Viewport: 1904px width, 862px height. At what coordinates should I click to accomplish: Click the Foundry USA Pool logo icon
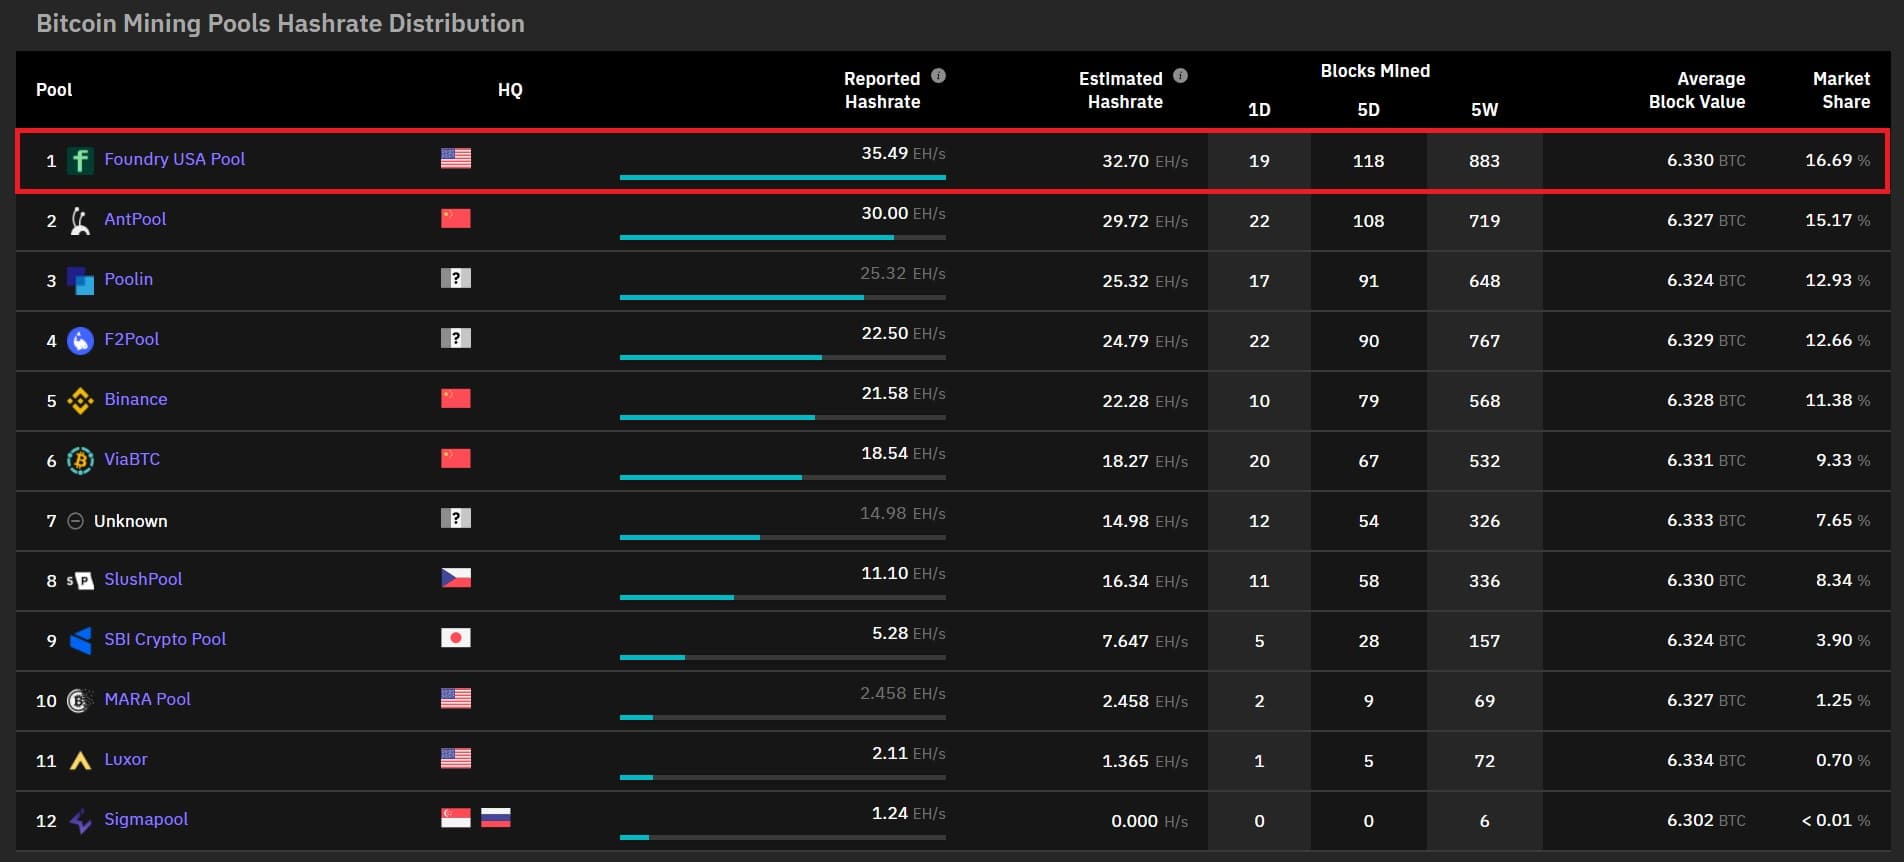[x=80, y=160]
